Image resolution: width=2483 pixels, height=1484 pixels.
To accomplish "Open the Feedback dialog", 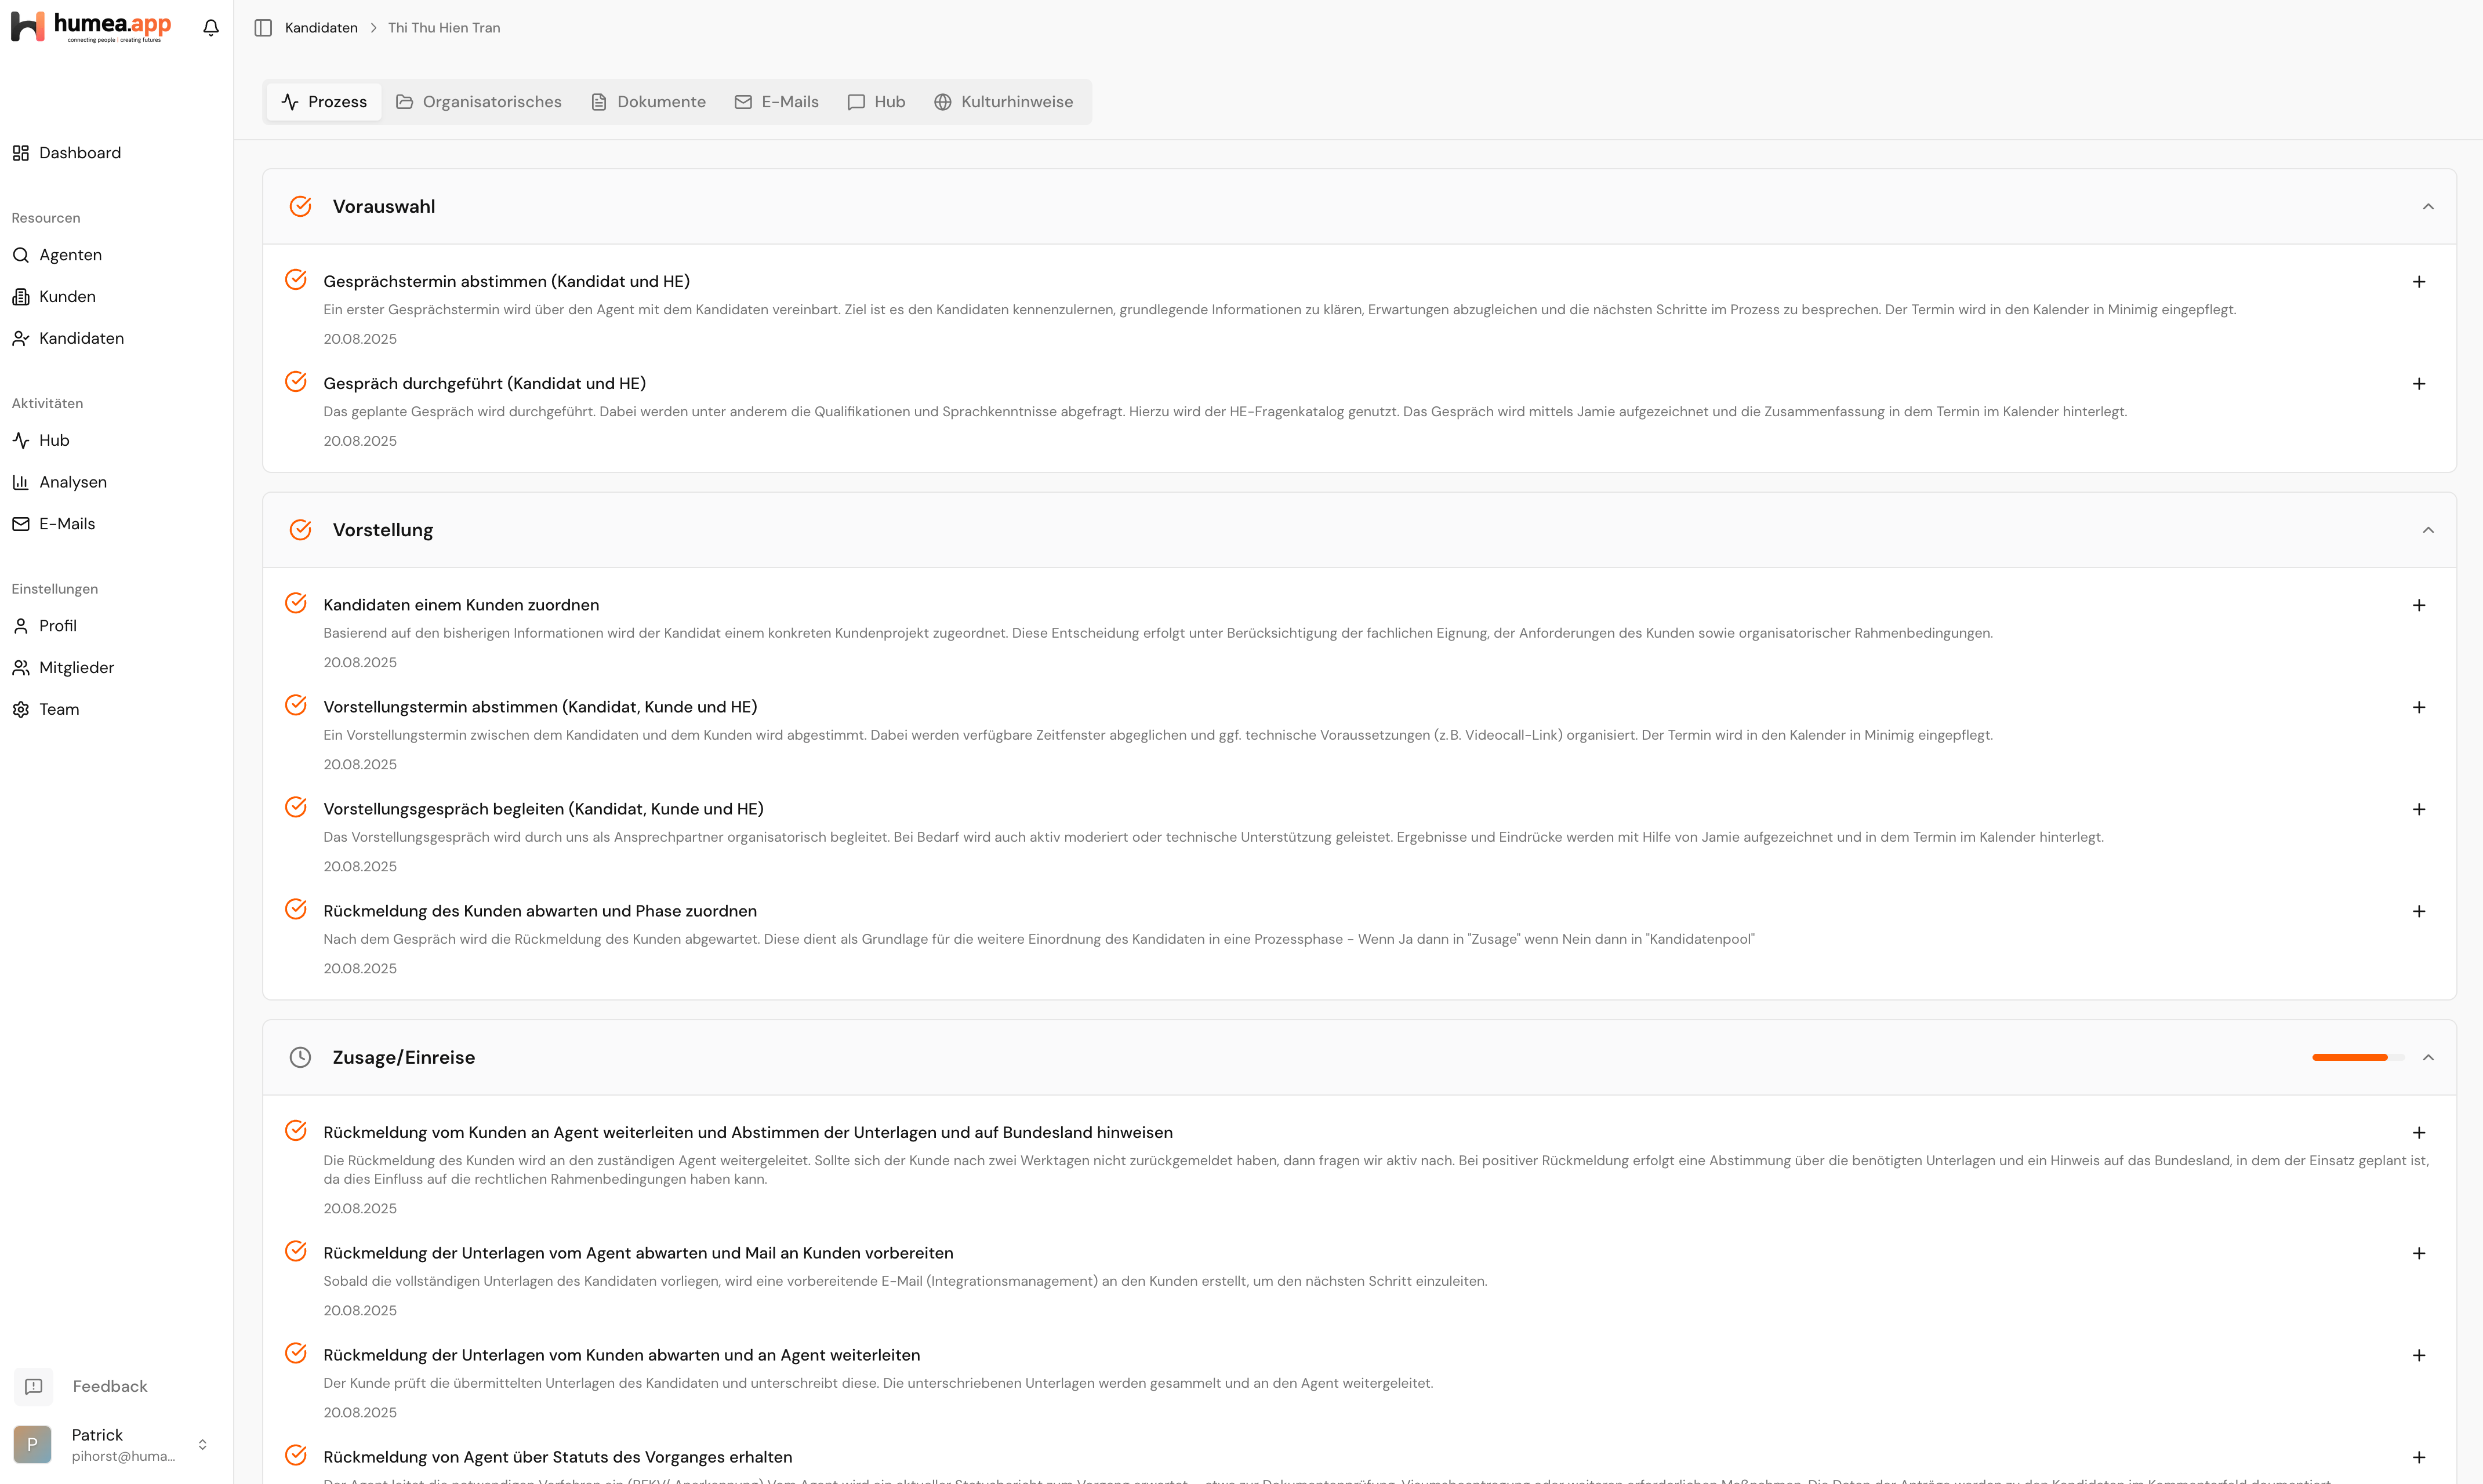I will click(x=109, y=1386).
